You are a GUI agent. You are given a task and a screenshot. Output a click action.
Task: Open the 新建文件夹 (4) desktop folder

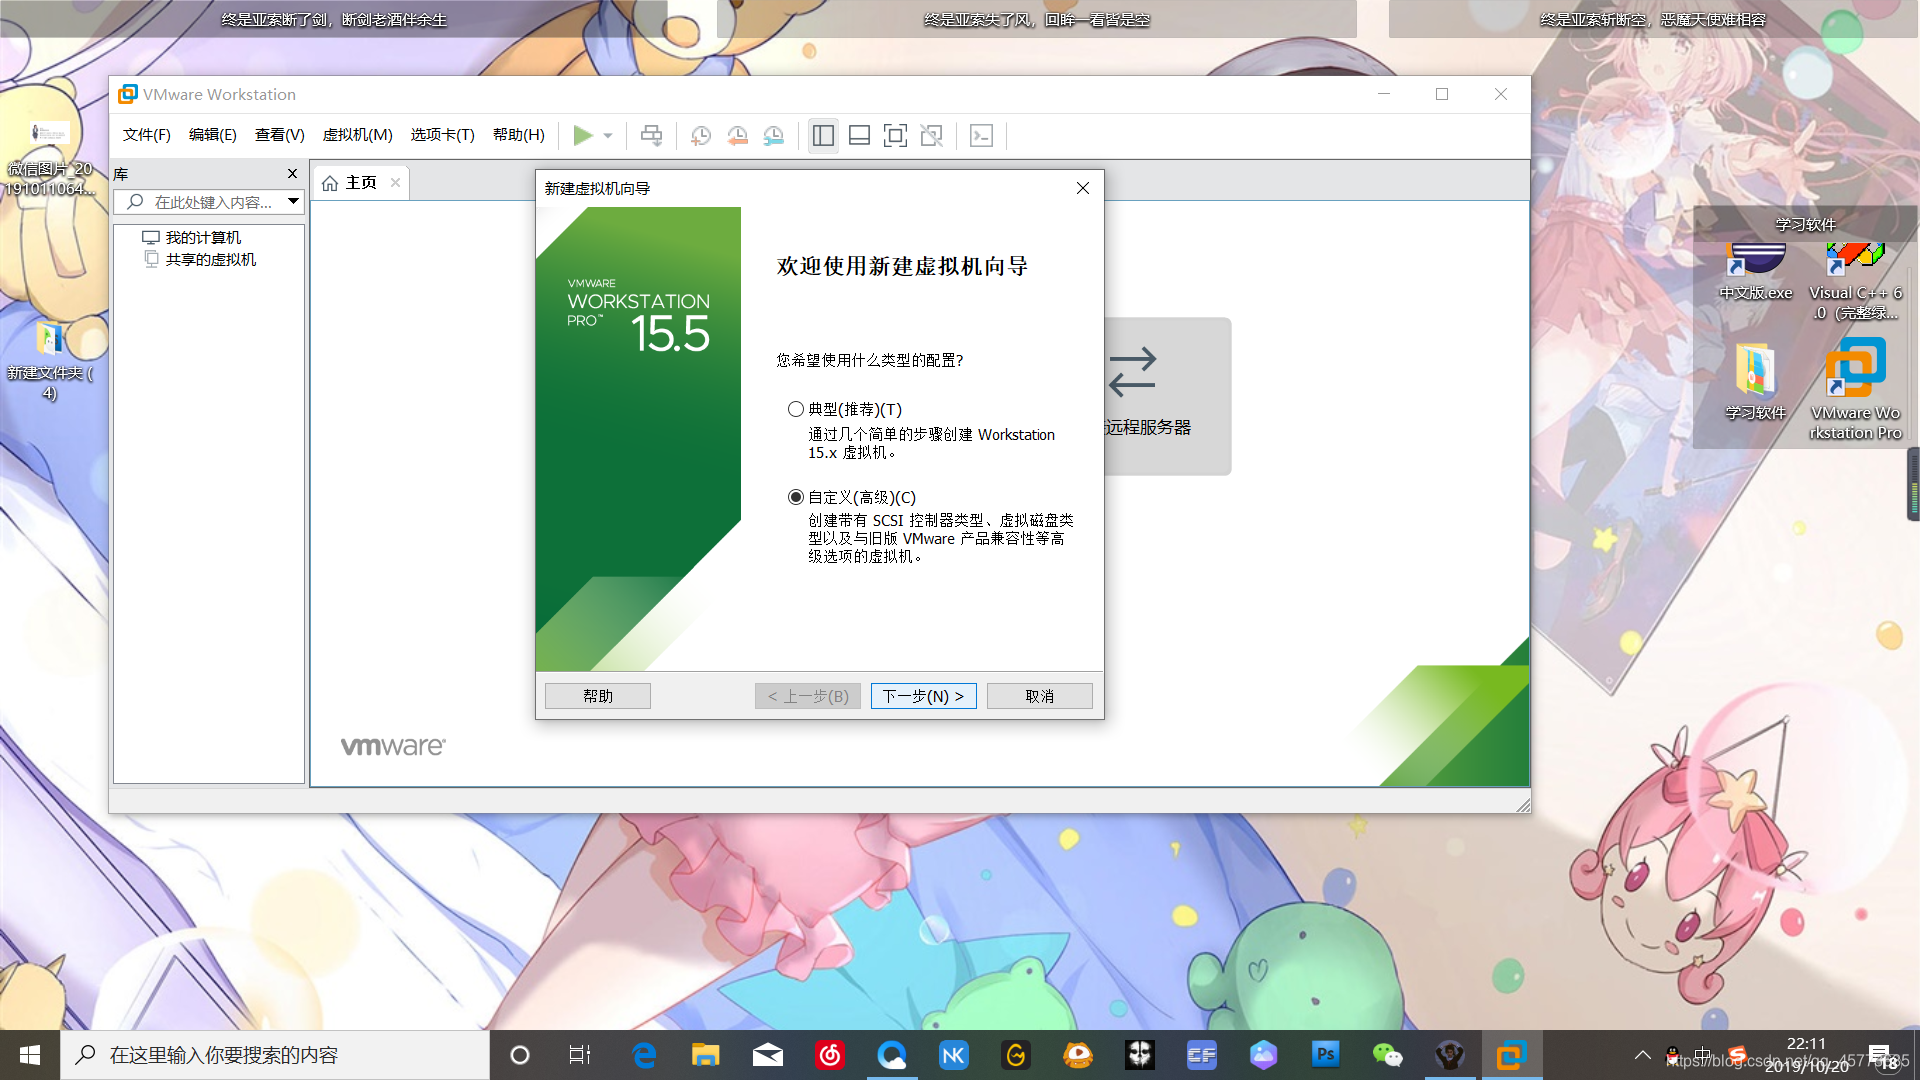pos(50,360)
